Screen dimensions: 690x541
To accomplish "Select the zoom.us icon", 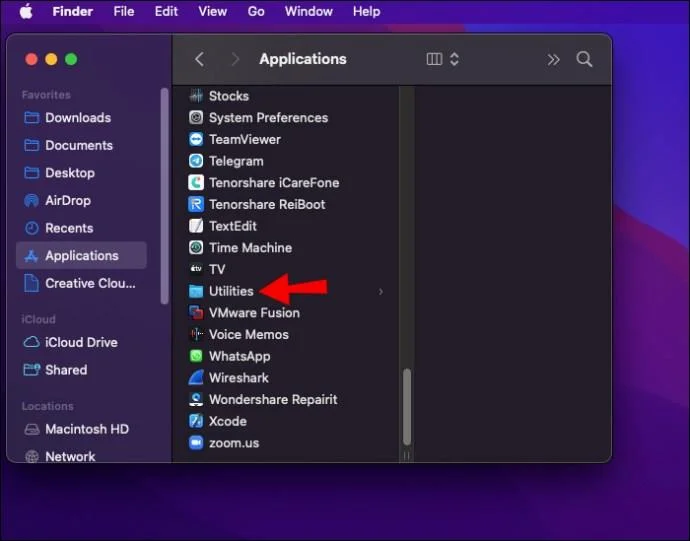I will (x=196, y=442).
